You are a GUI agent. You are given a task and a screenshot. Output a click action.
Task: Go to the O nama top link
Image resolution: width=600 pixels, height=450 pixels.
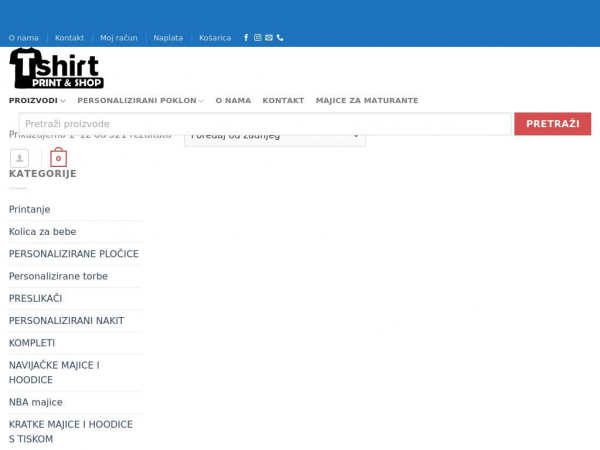tap(24, 38)
